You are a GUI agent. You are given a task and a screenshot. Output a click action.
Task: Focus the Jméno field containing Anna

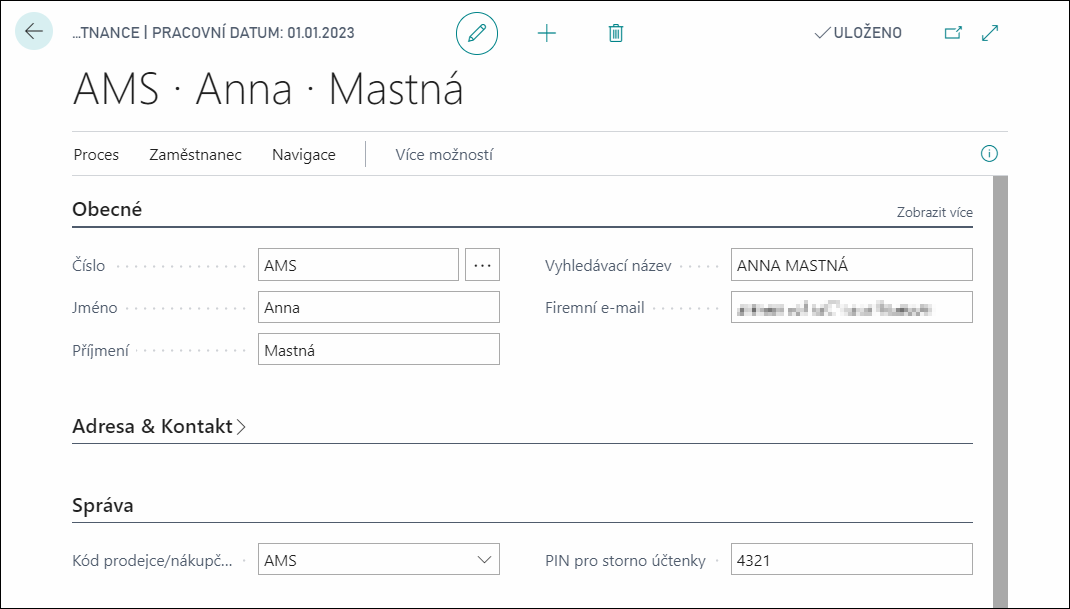pos(379,307)
